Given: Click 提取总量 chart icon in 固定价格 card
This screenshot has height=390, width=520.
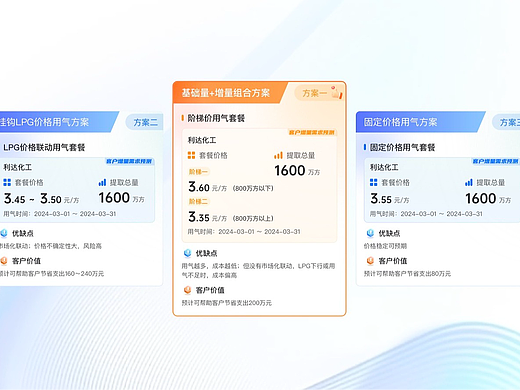Looking at the screenshot, I should (469, 182).
